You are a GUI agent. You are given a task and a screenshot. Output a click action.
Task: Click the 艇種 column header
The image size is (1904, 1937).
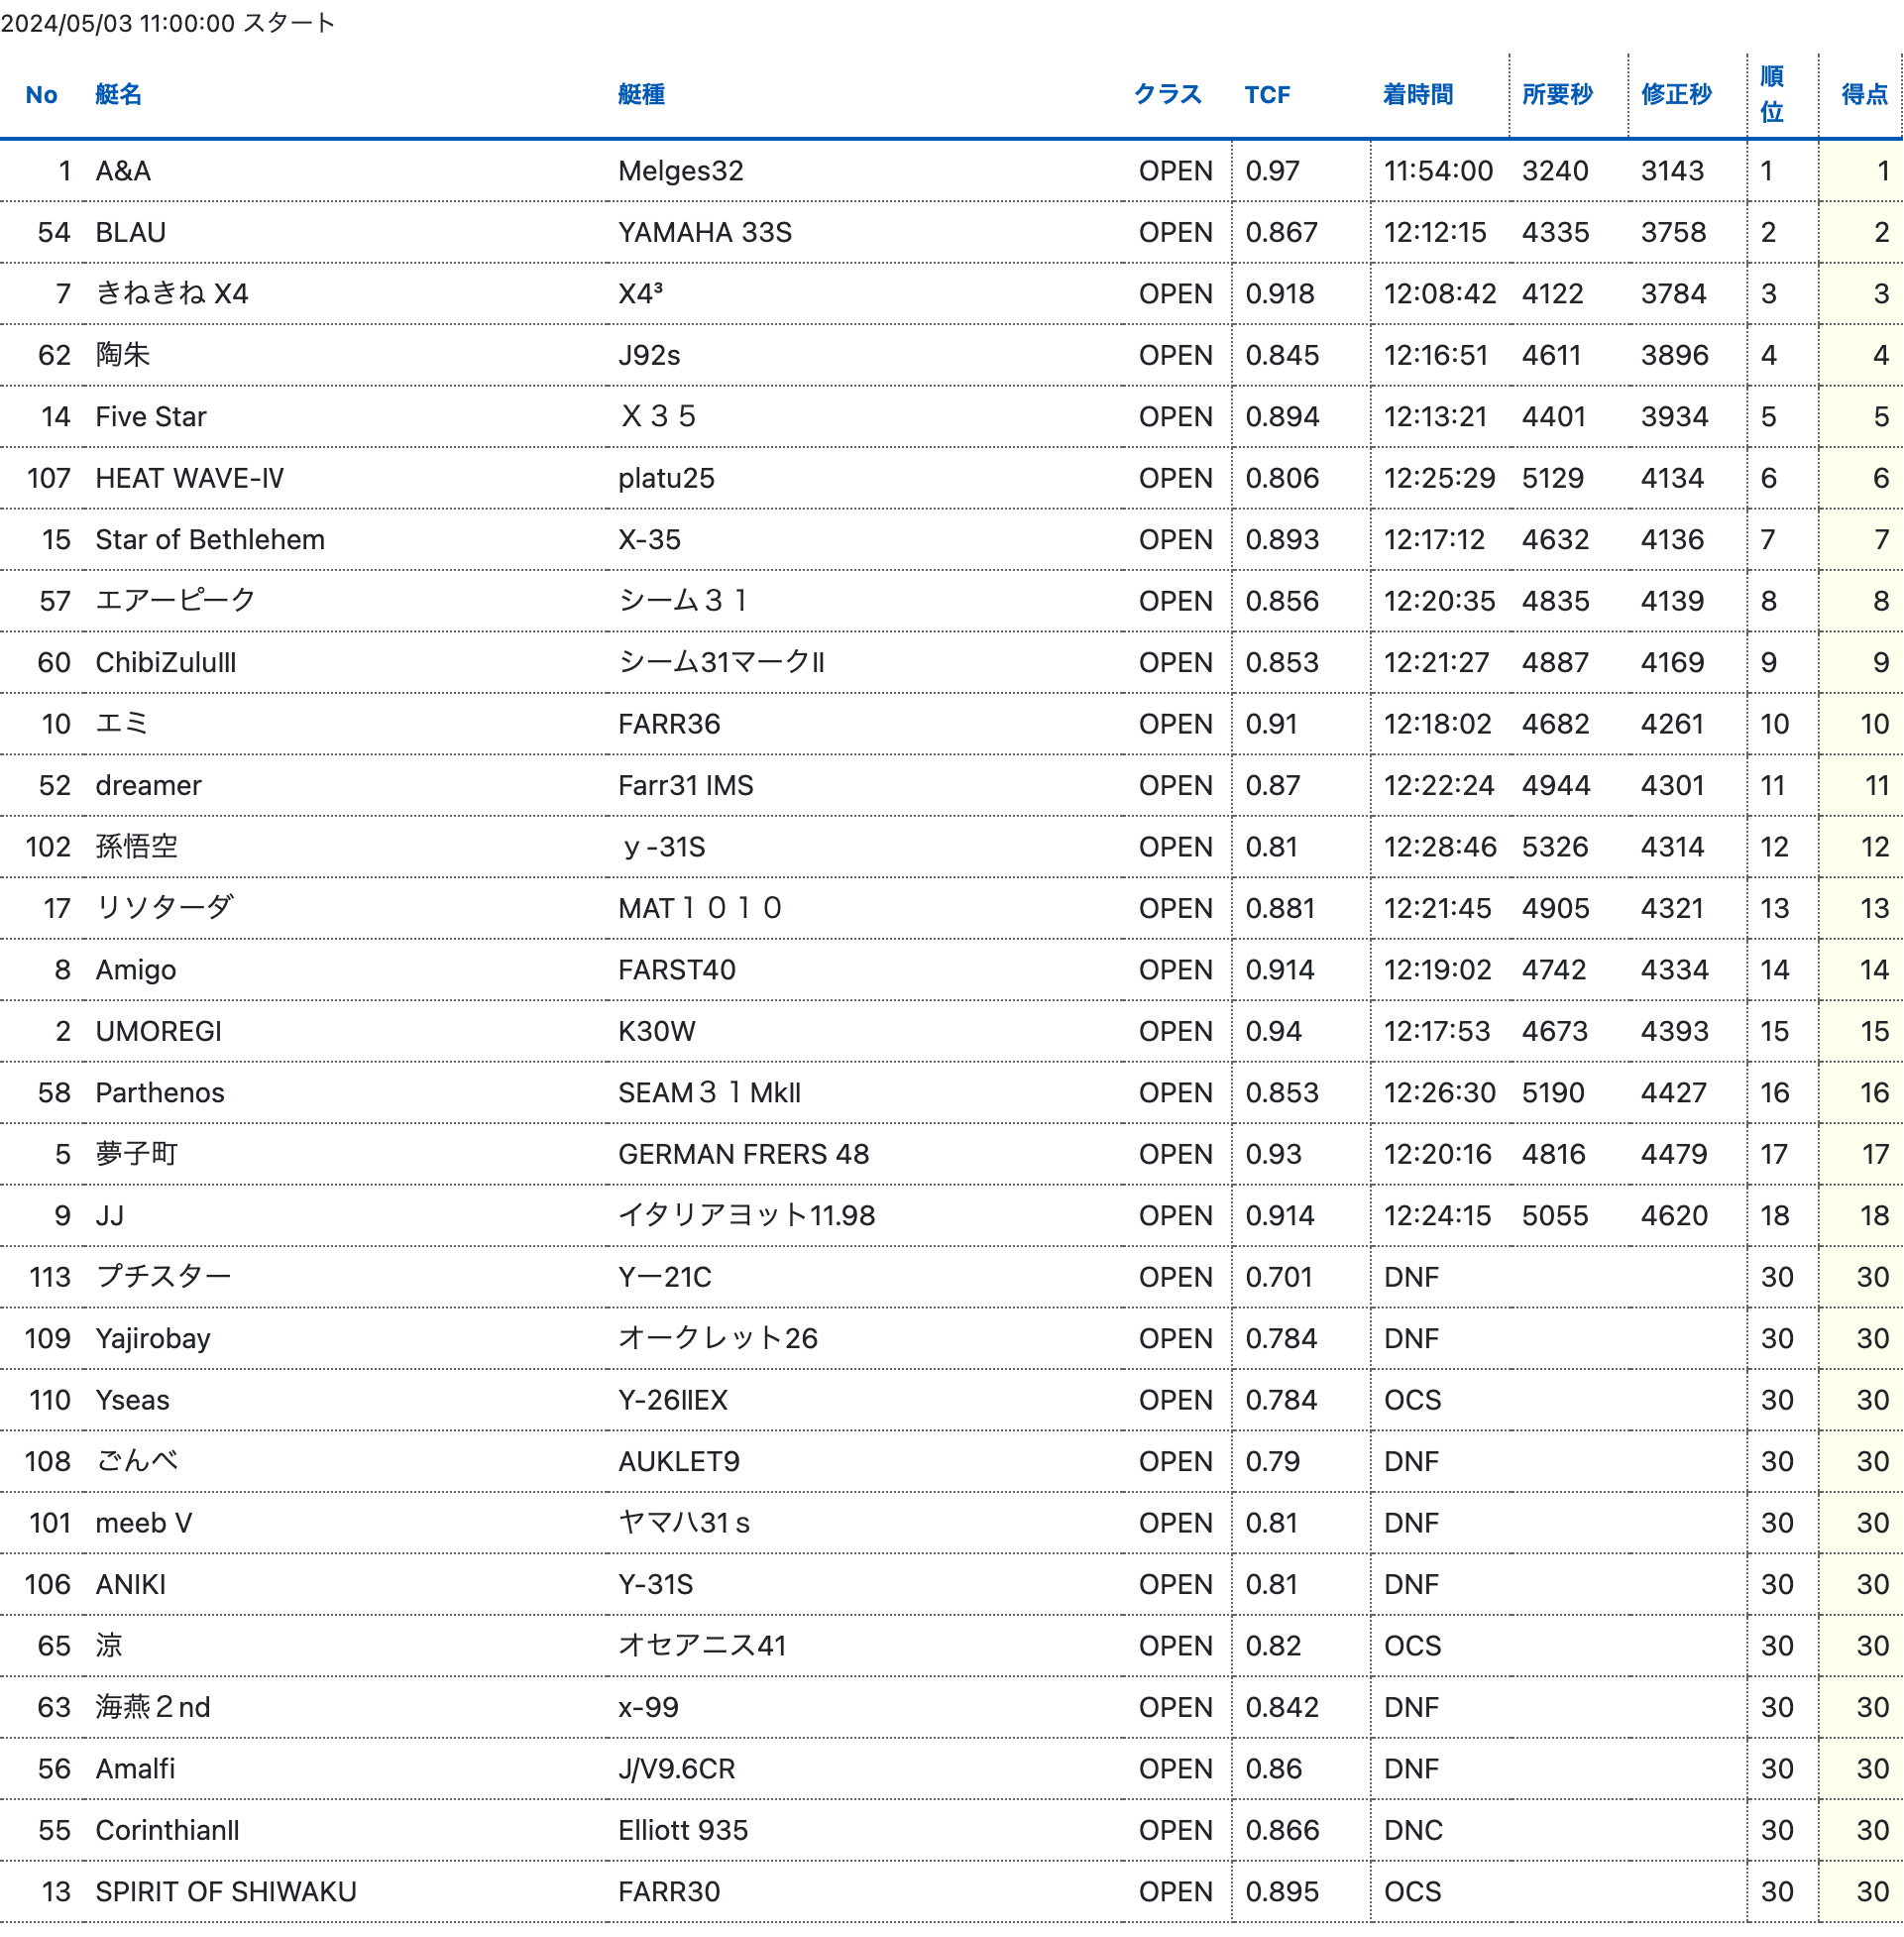click(x=641, y=95)
